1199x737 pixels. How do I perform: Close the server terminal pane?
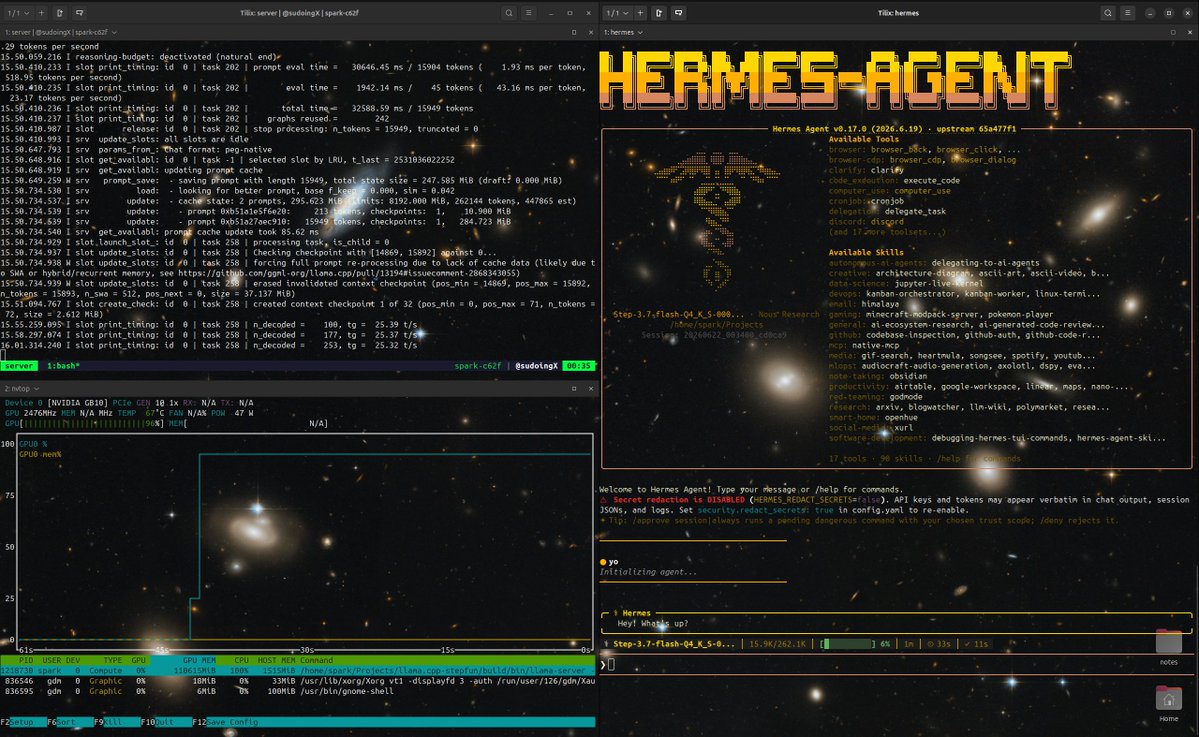pyautogui.click(x=590, y=33)
